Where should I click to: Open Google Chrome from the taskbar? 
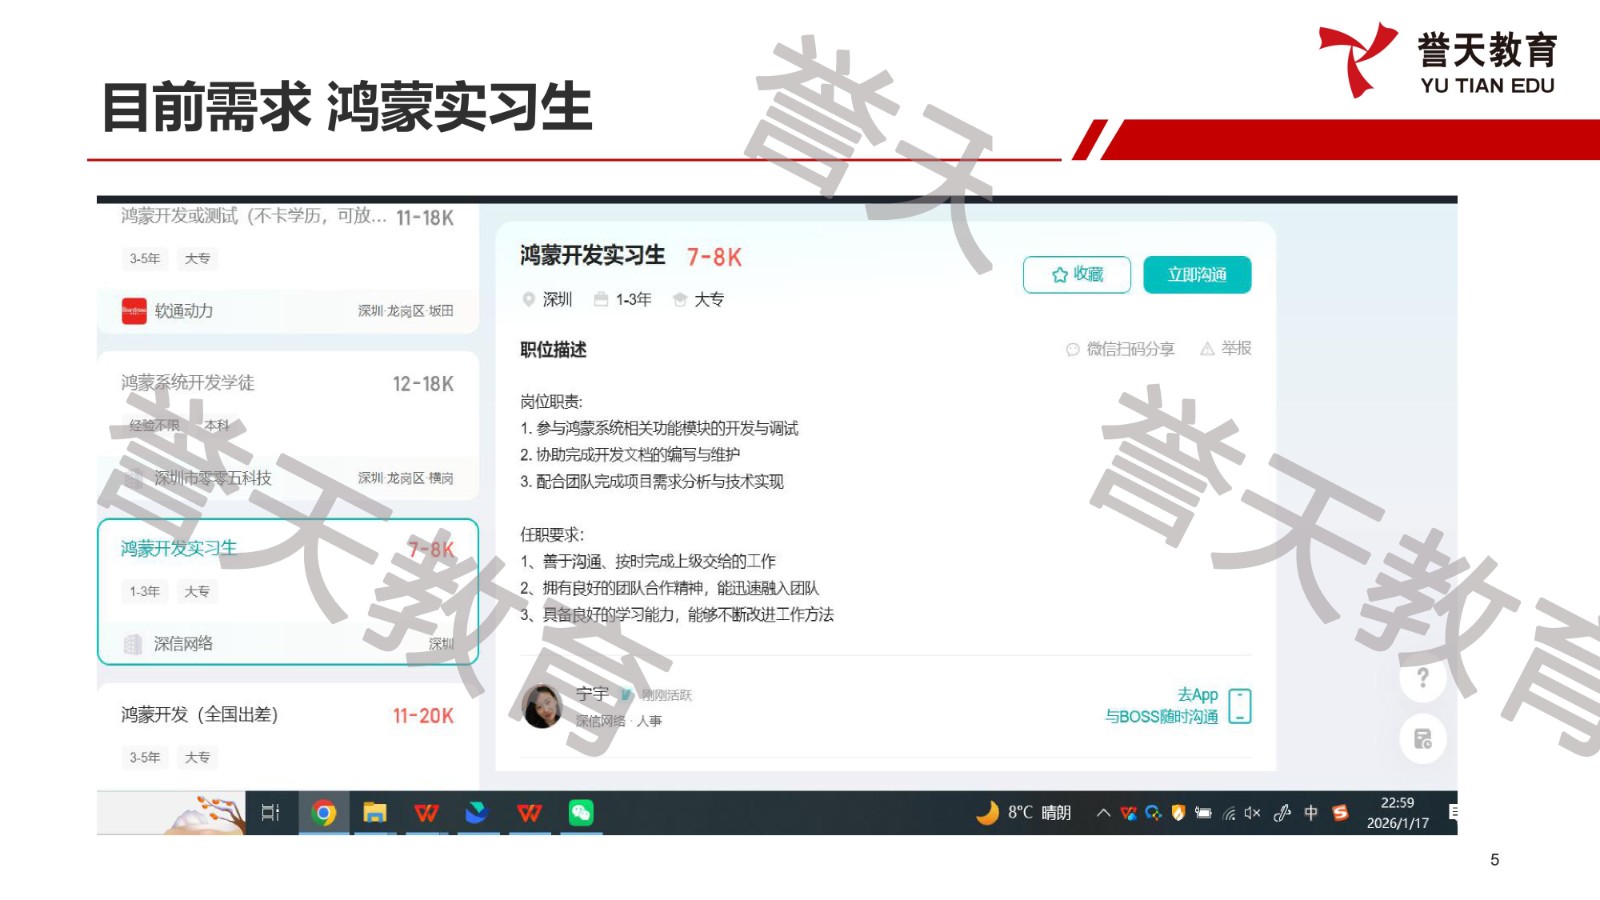pyautogui.click(x=323, y=813)
